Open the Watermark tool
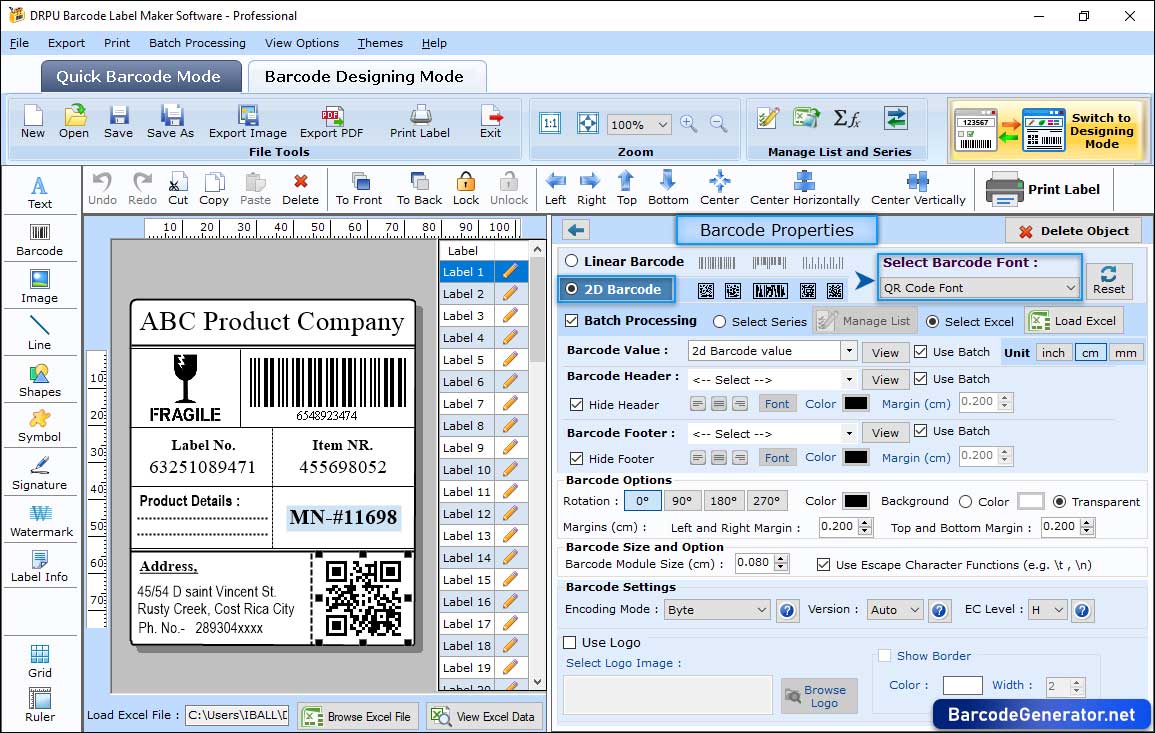The width and height of the screenshot is (1155, 733). click(40, 519)
